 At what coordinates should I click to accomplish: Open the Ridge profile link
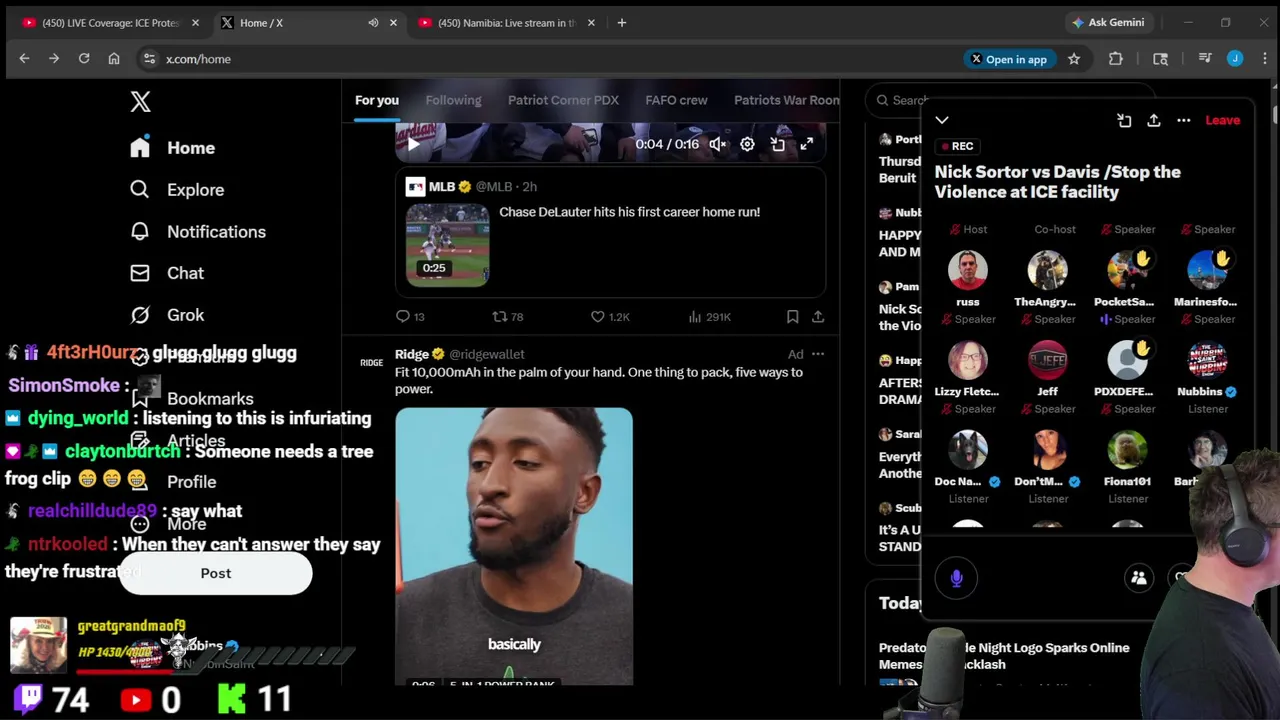click(412, 354)
